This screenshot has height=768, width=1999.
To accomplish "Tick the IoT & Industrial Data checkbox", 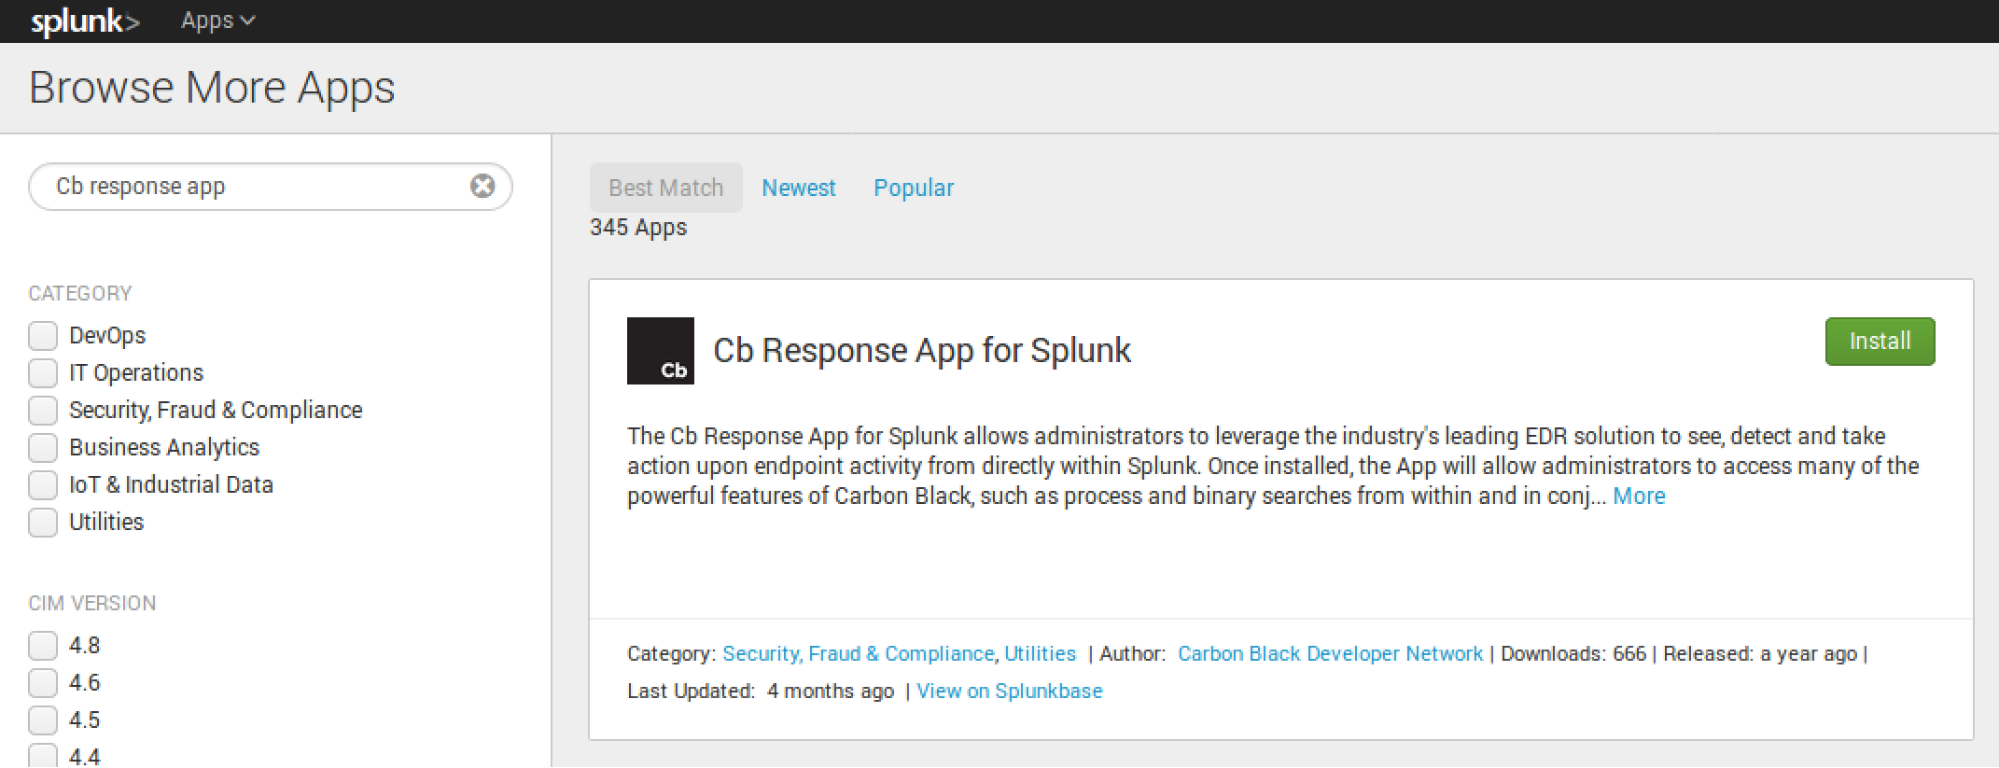I will click(x=43, y=485).
